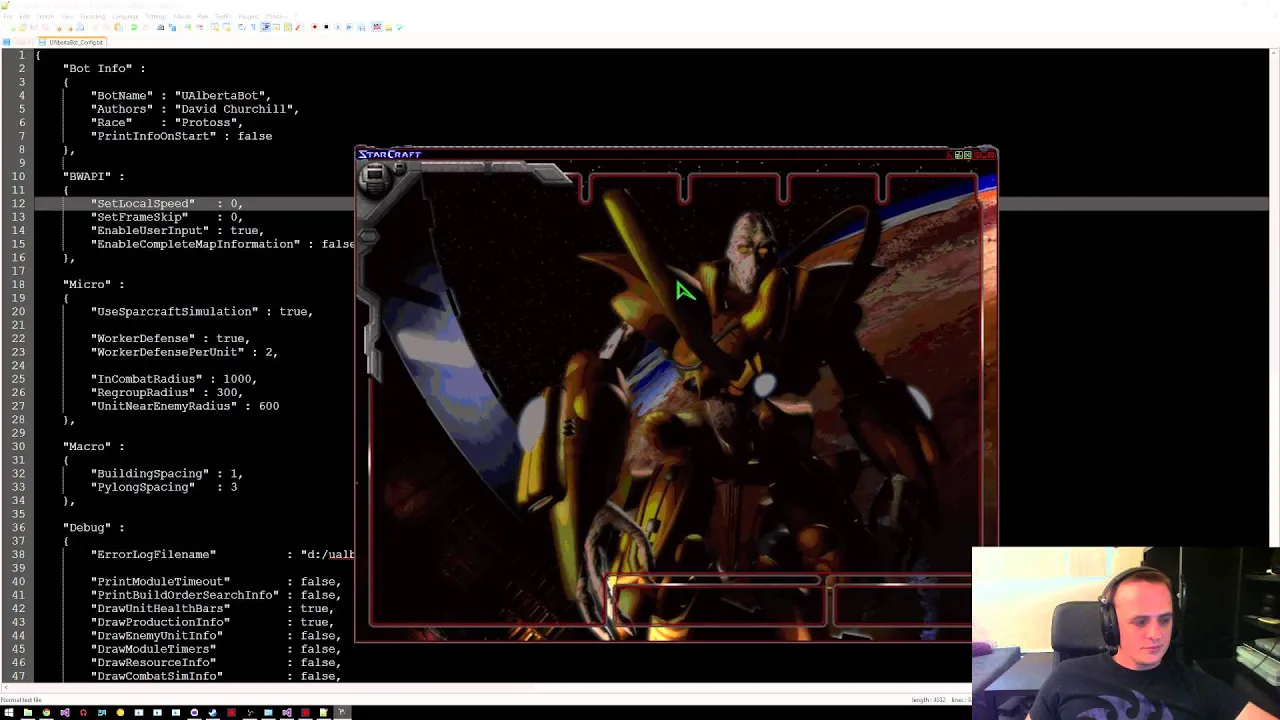Image resolution: width=1280 pixels, height=720 pixels.
Task: Open Steam from the taskbar
Action: click(212, 712)
